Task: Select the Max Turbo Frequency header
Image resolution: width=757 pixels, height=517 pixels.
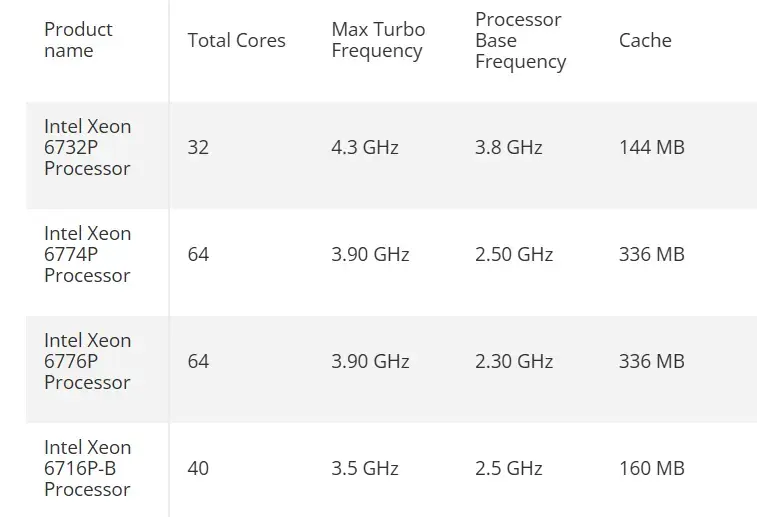Action: pyautogui.click(x=378, y=40)
